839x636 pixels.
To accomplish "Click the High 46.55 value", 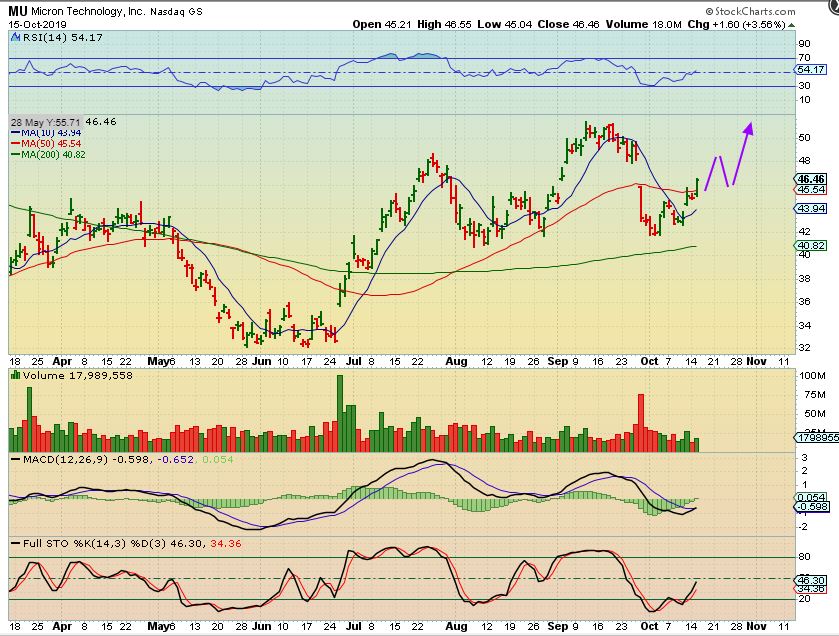I will click(x=444, y=24).
